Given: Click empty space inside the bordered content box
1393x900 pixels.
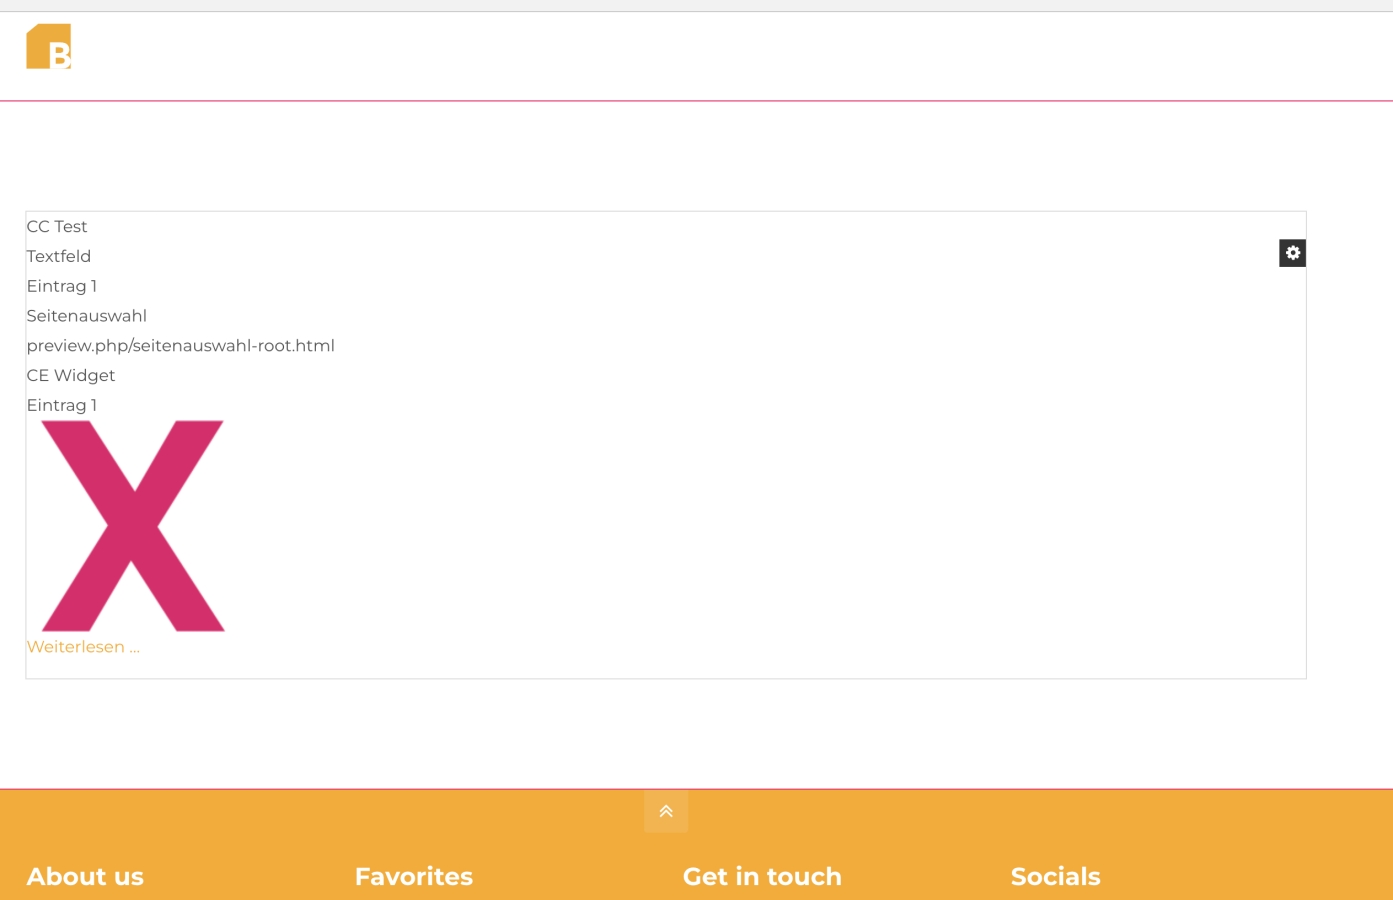Looking at the screenshot, I should pyautogui.click(x=750, y=500).
